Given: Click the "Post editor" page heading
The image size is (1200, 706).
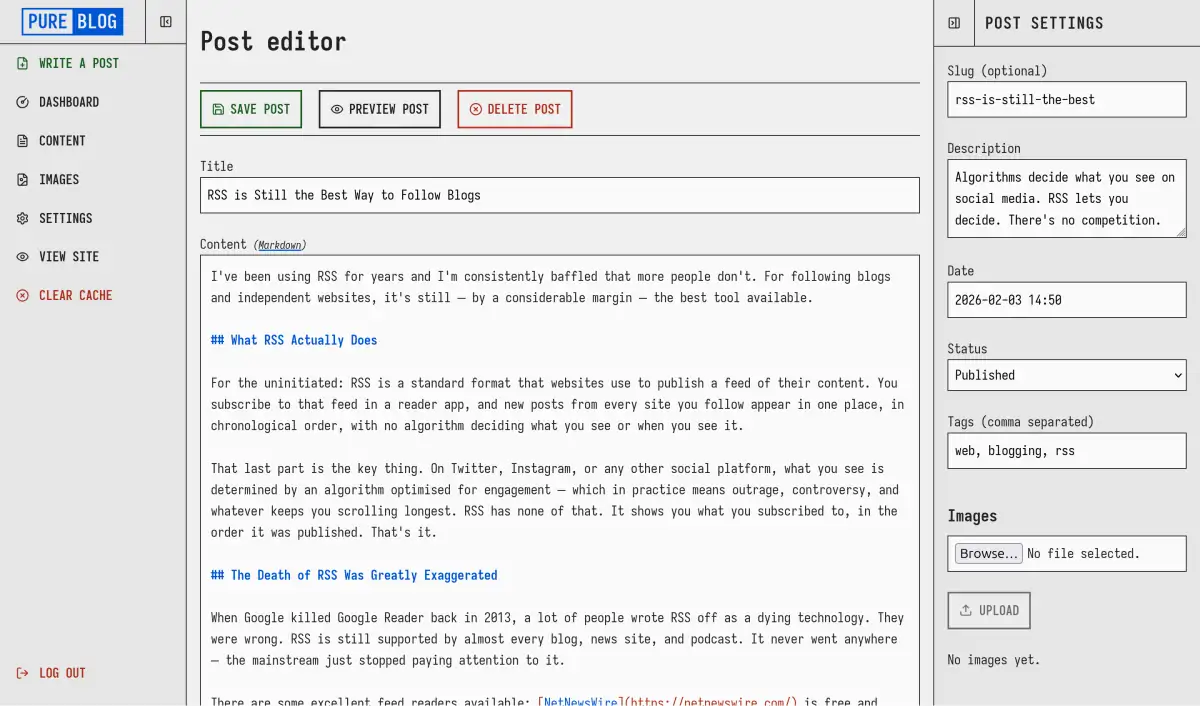Looking at the screenshot, I should [273, 41].
